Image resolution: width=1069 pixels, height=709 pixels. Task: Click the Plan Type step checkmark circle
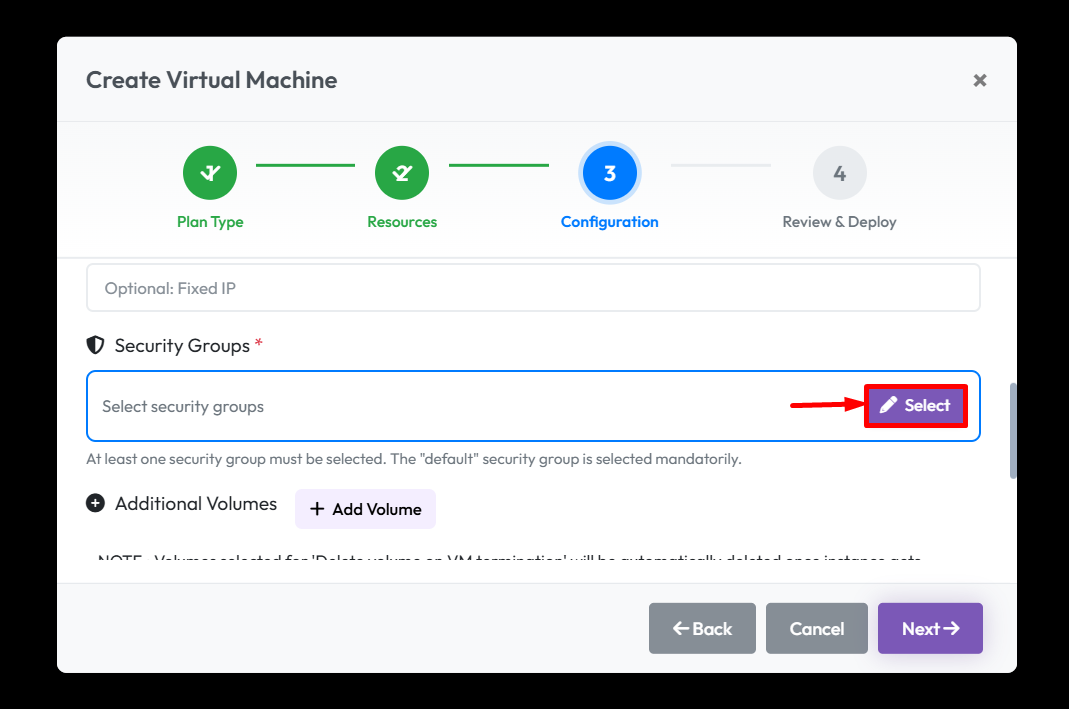pos(210,173)
